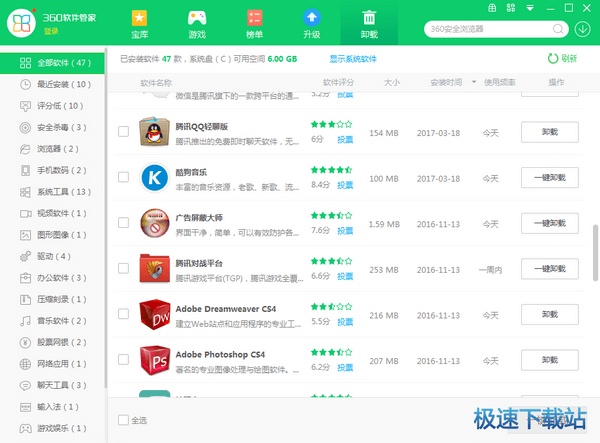The width and height of the screenshot is (600, 443).
Task: Click the 酷狗音乐 K icon
Action: click(x=154, y=178)
